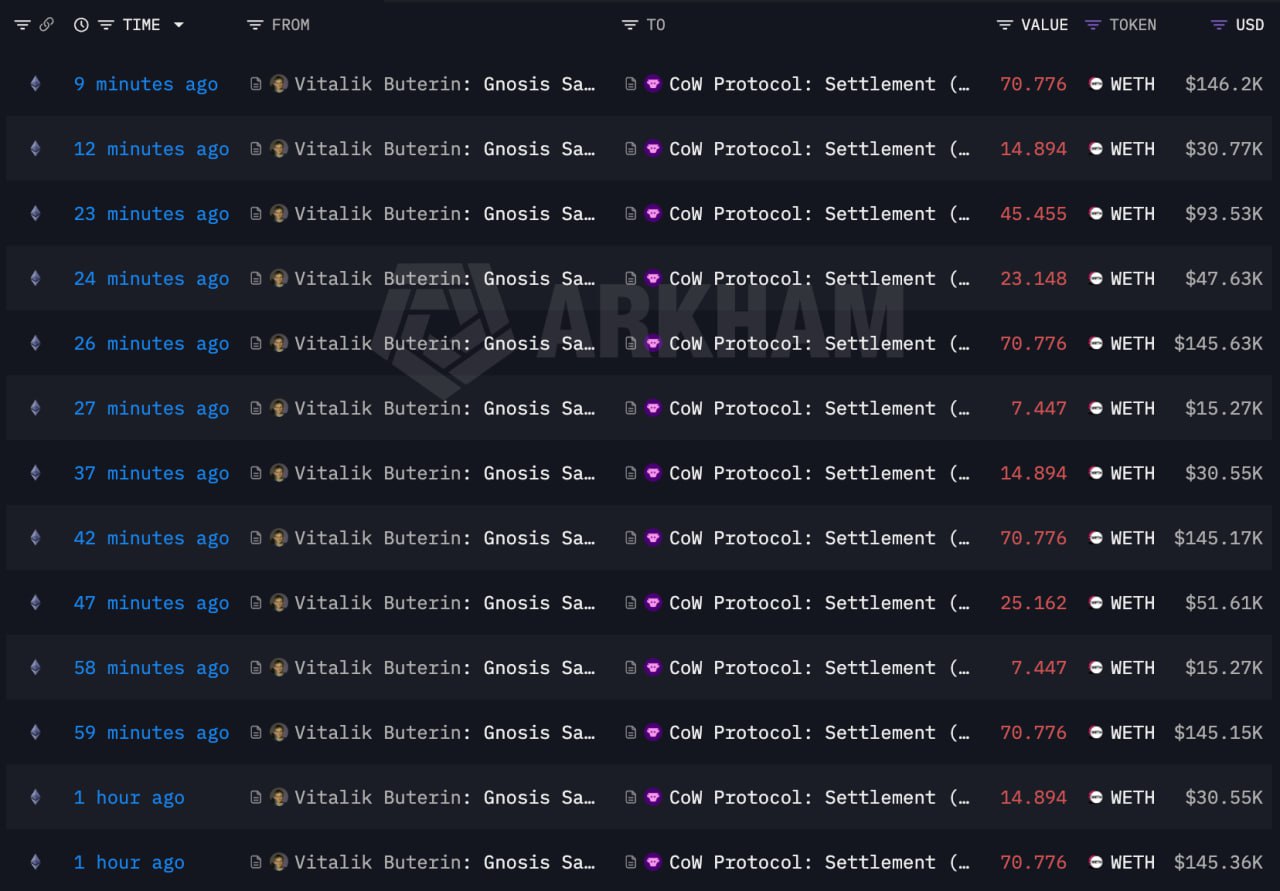Click Vitalik Buterin avatar in 23 minutes row
Viewport: 1280px width, 891px height.
tap(279, 214)
